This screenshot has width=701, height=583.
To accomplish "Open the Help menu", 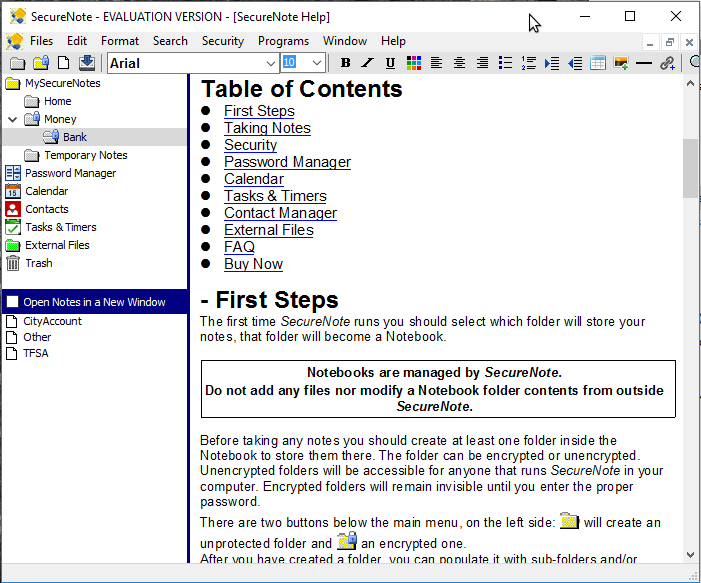I will 393,41.
